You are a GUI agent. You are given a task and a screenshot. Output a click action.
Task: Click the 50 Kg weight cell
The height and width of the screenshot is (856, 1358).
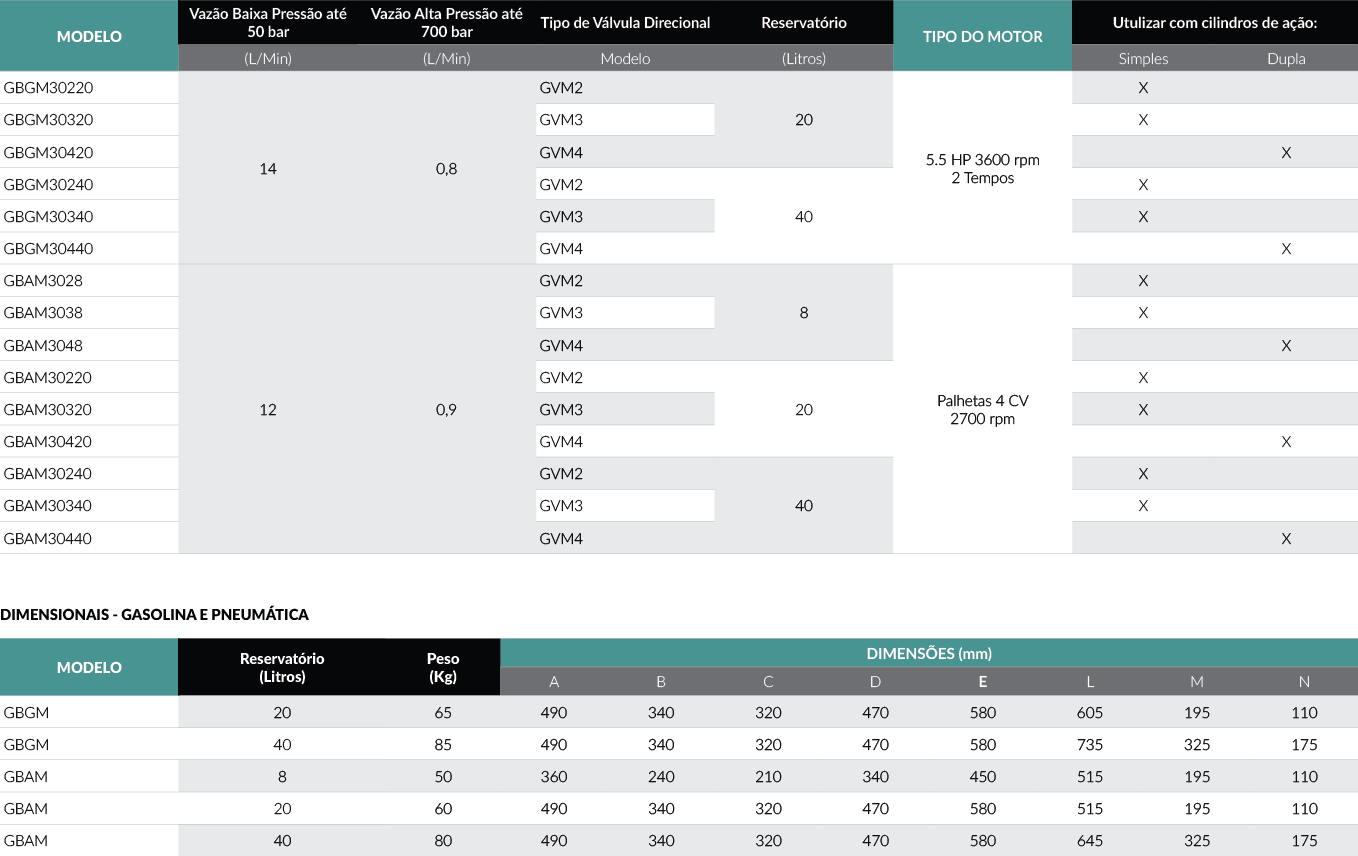(x=443, y=776)
